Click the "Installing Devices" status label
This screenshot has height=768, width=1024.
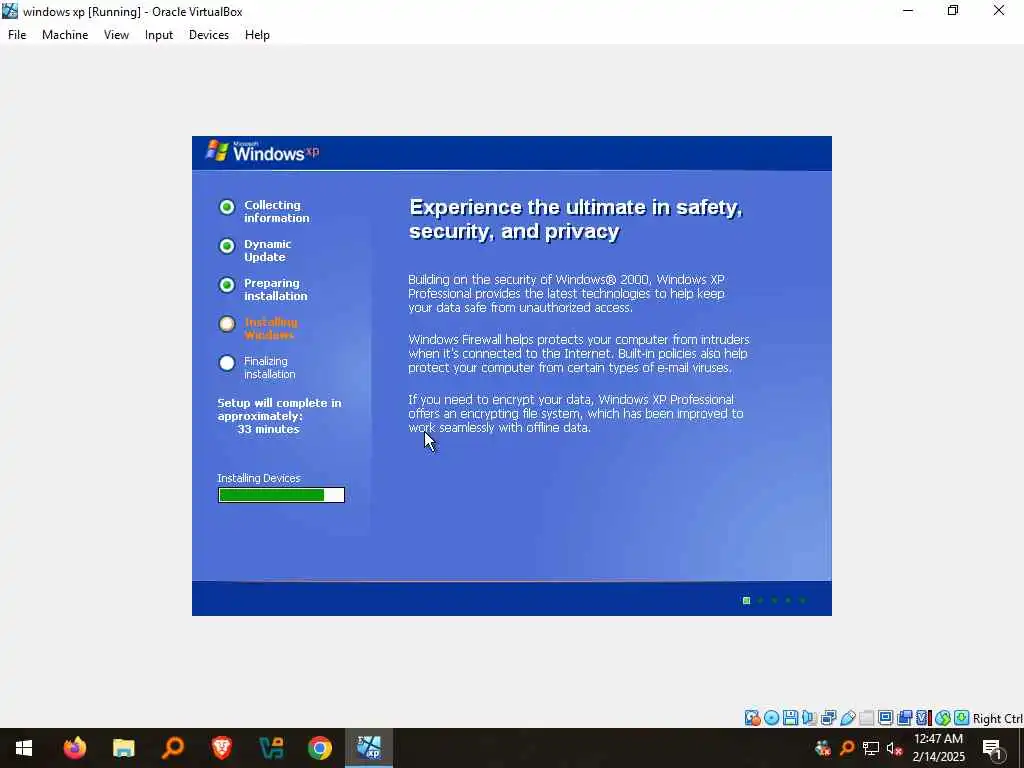coord(259,478)
